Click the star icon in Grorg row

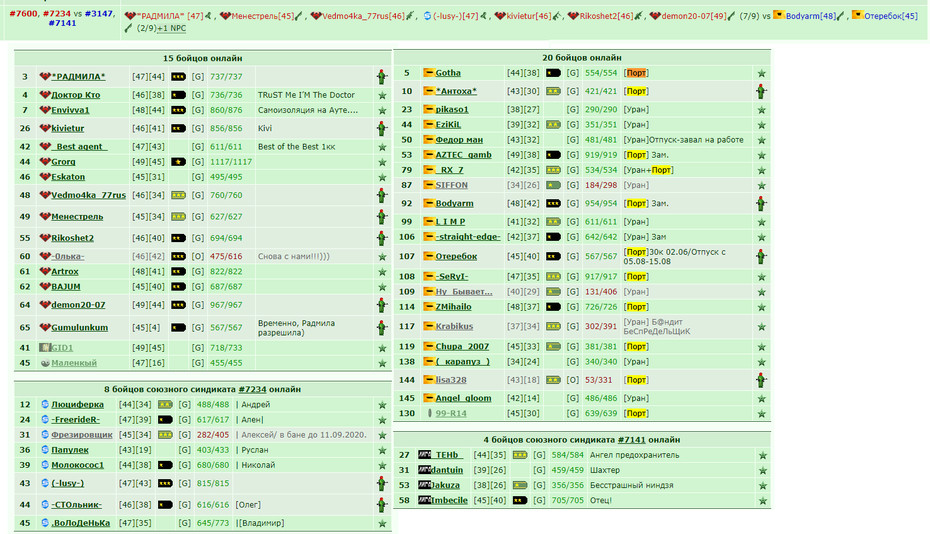pos(382,162)
